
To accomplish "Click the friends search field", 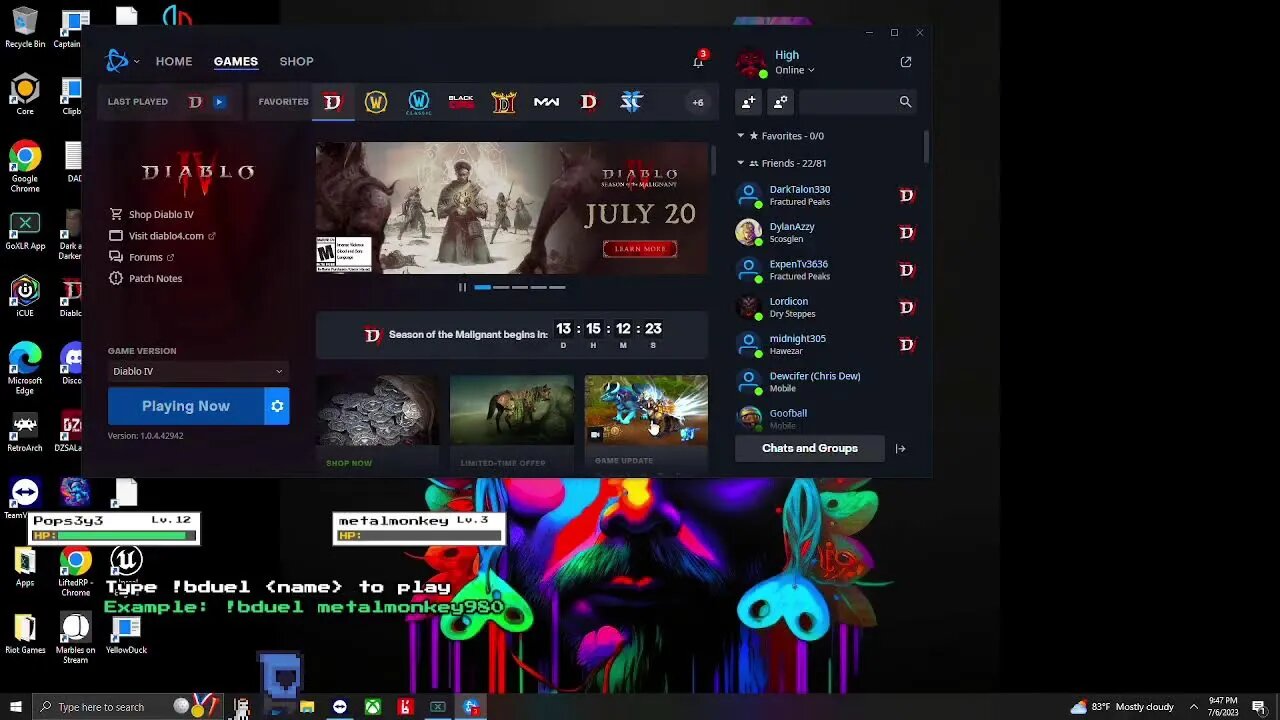I will click(857, 101).
